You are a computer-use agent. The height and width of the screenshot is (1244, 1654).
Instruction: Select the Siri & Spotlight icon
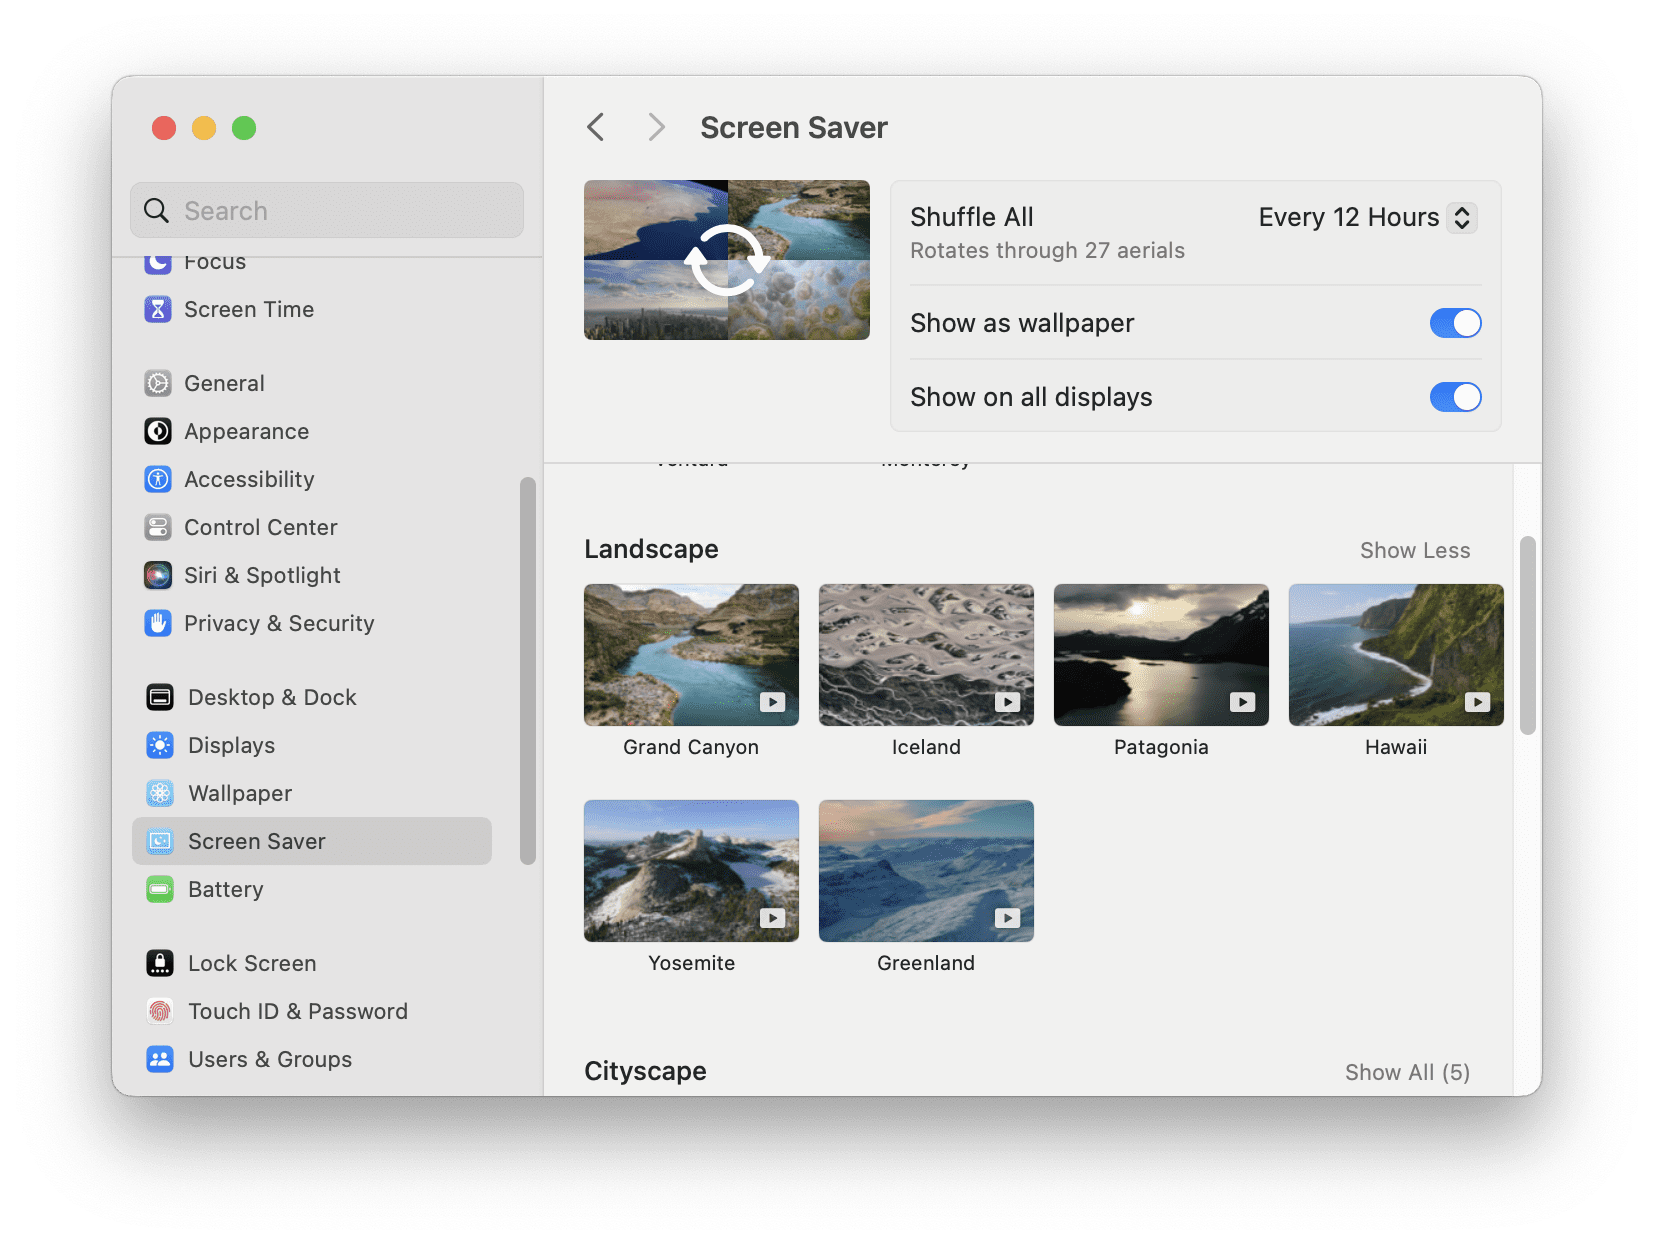pos(158,575)
